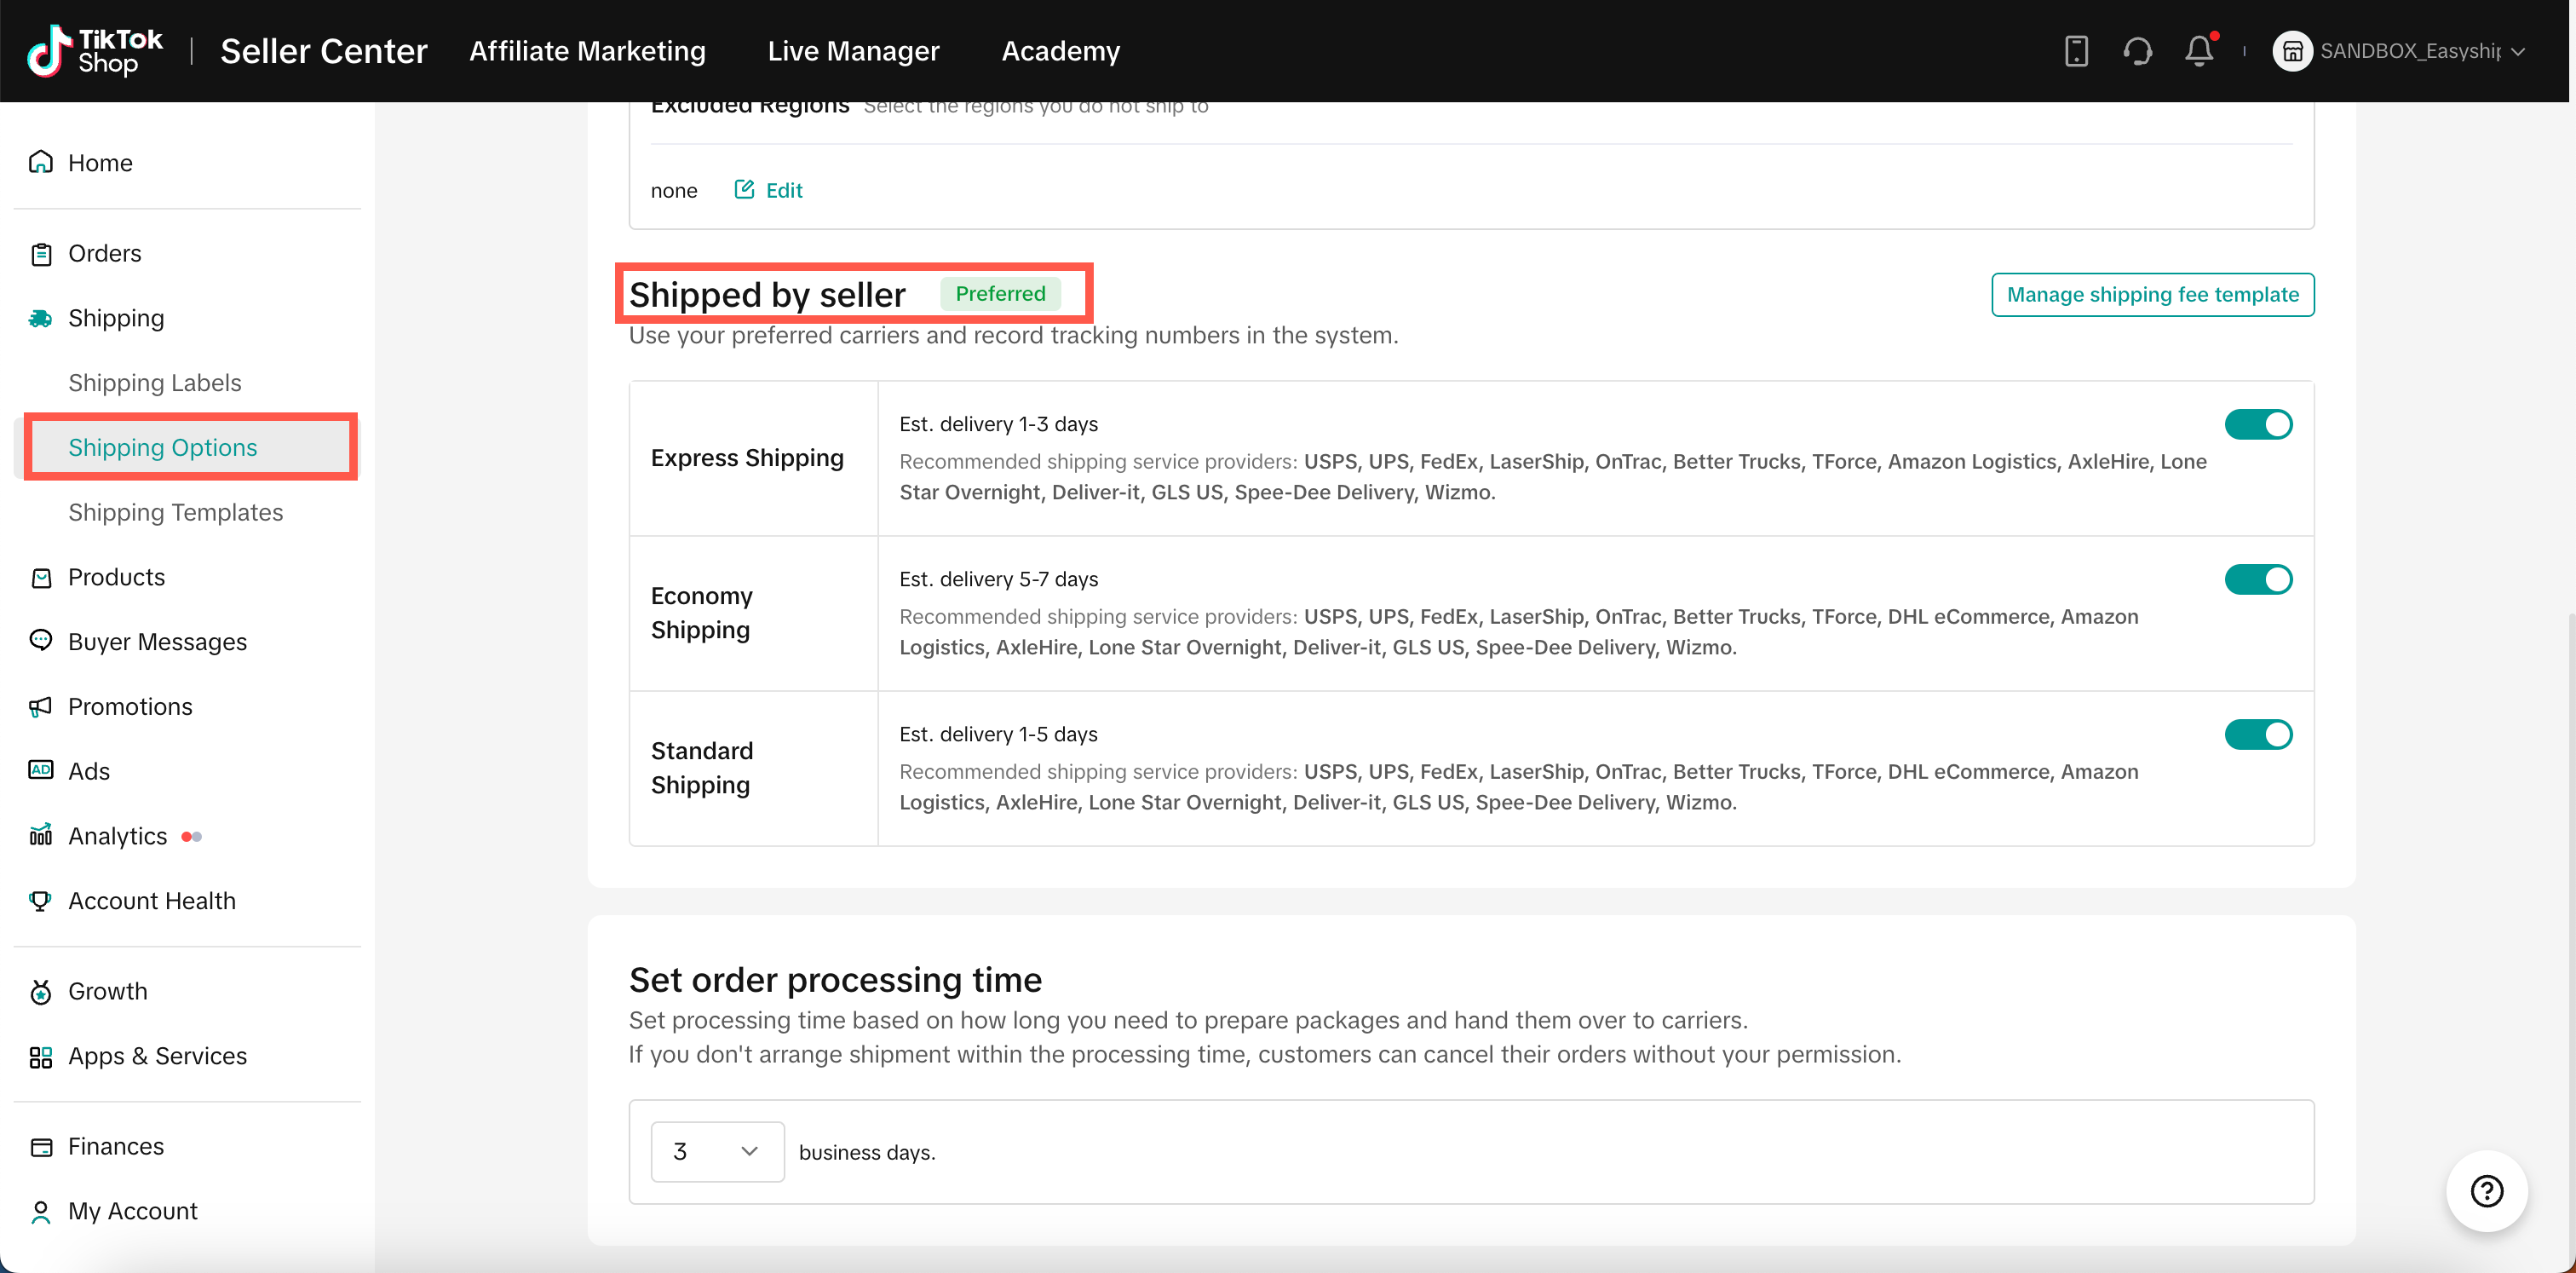Open the headset support icon

point(2137,51)
